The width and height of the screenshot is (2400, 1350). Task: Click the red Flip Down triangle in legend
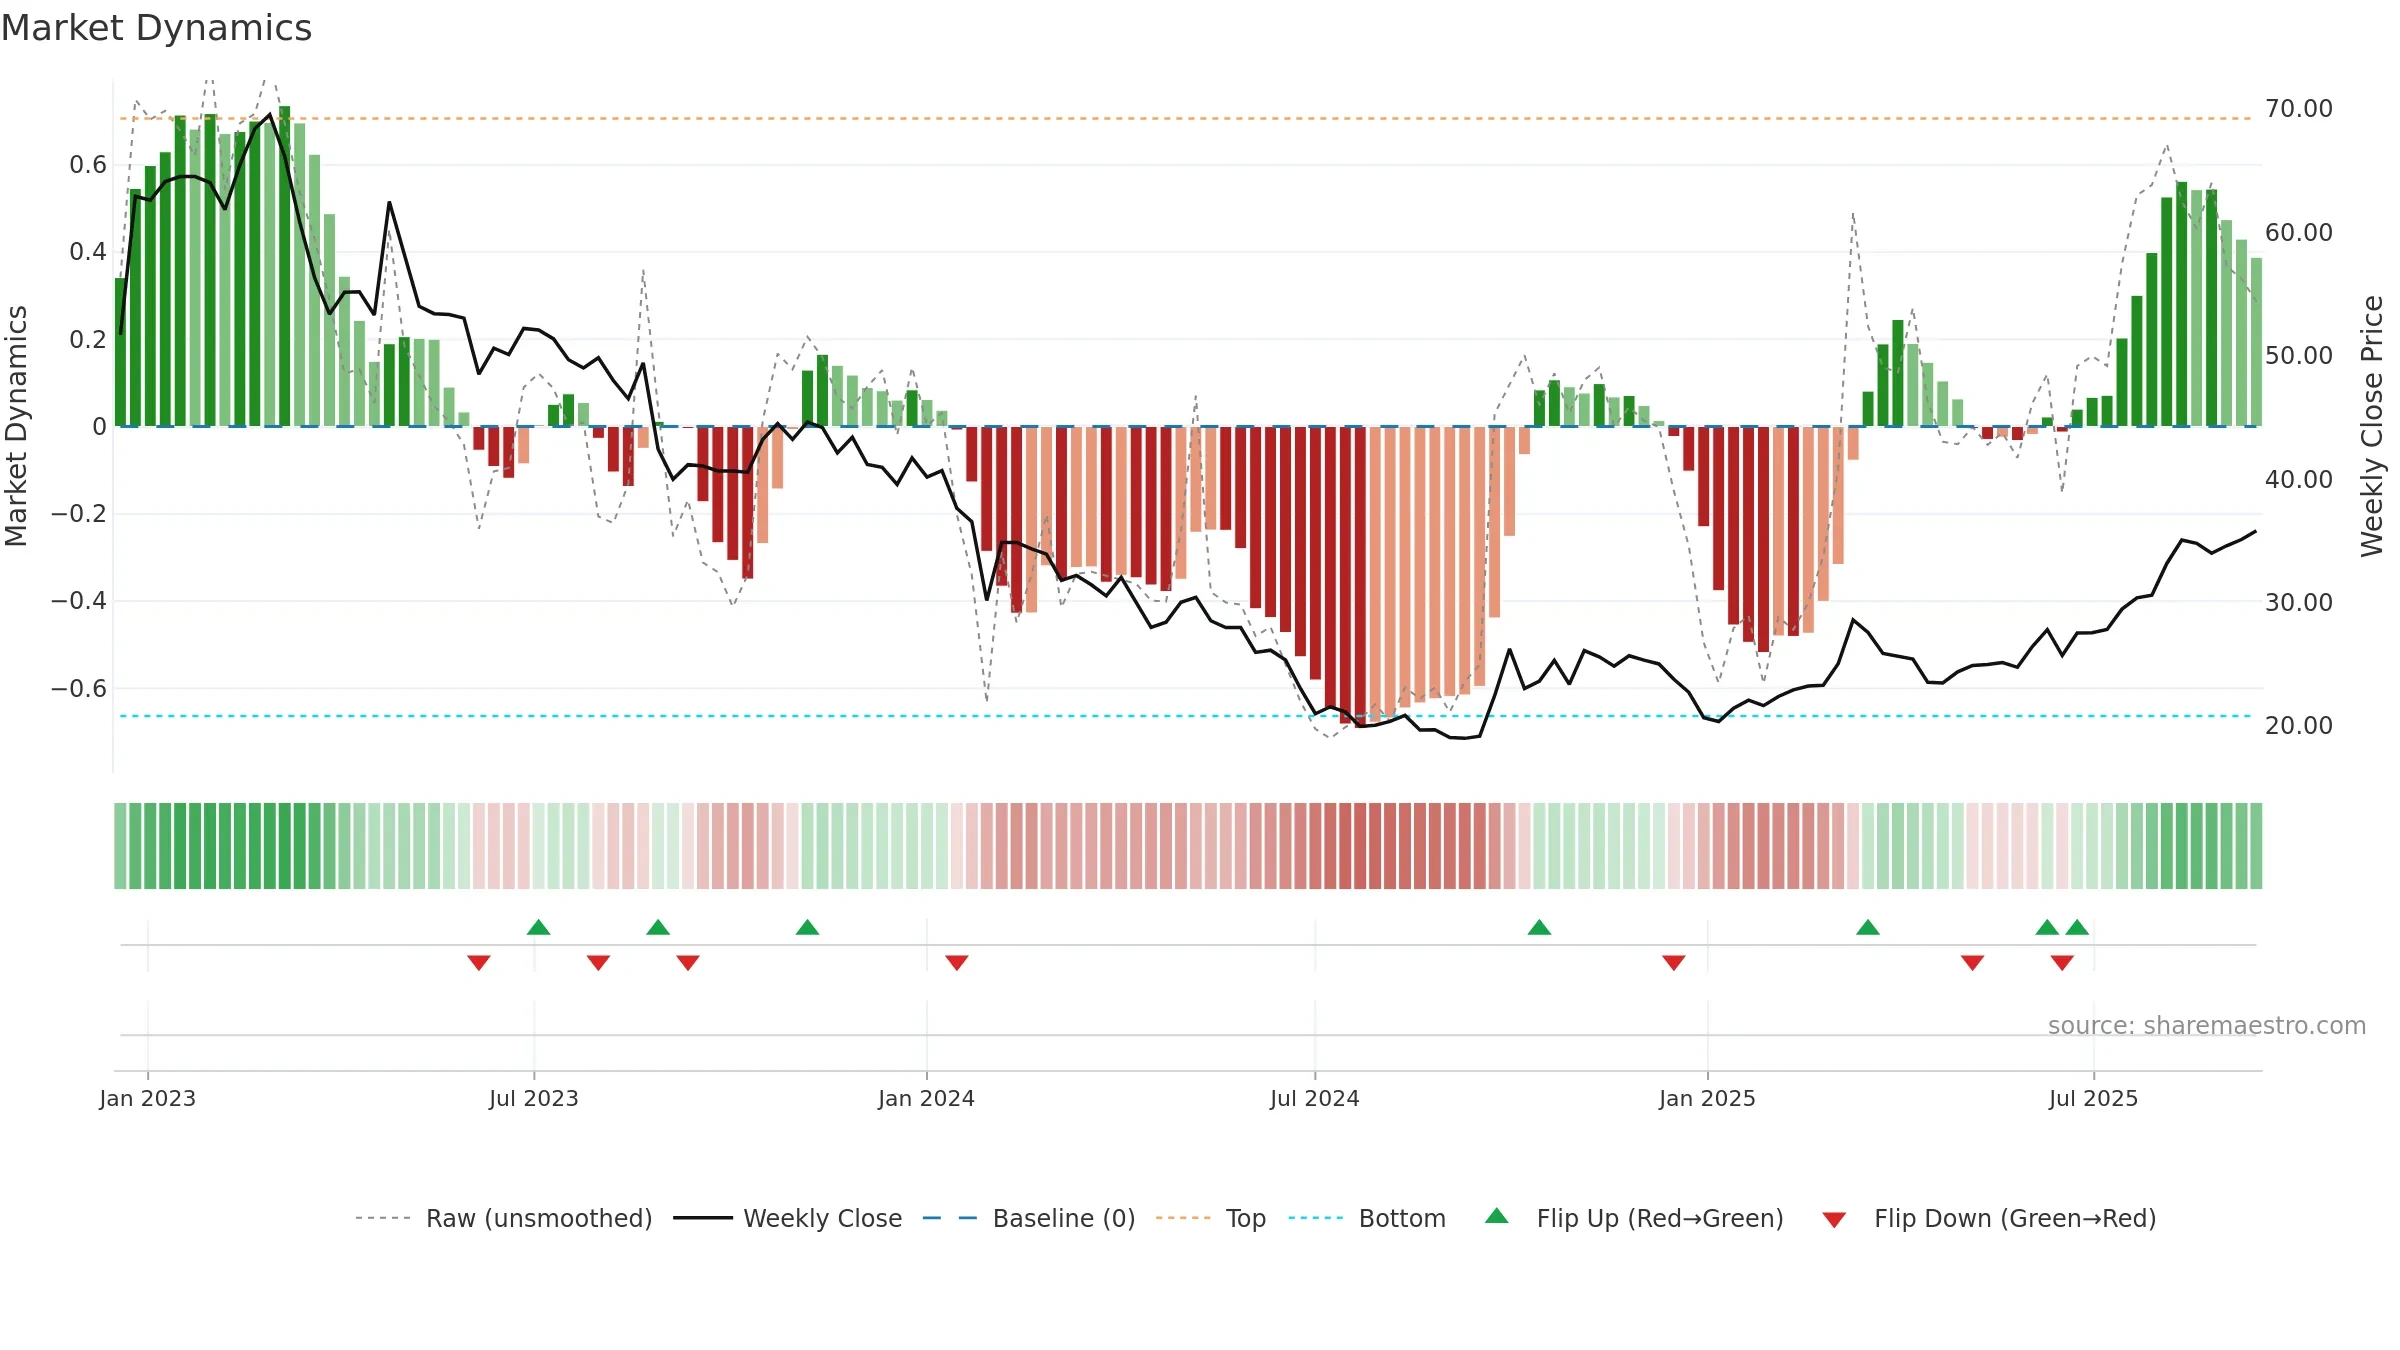1834,1220
